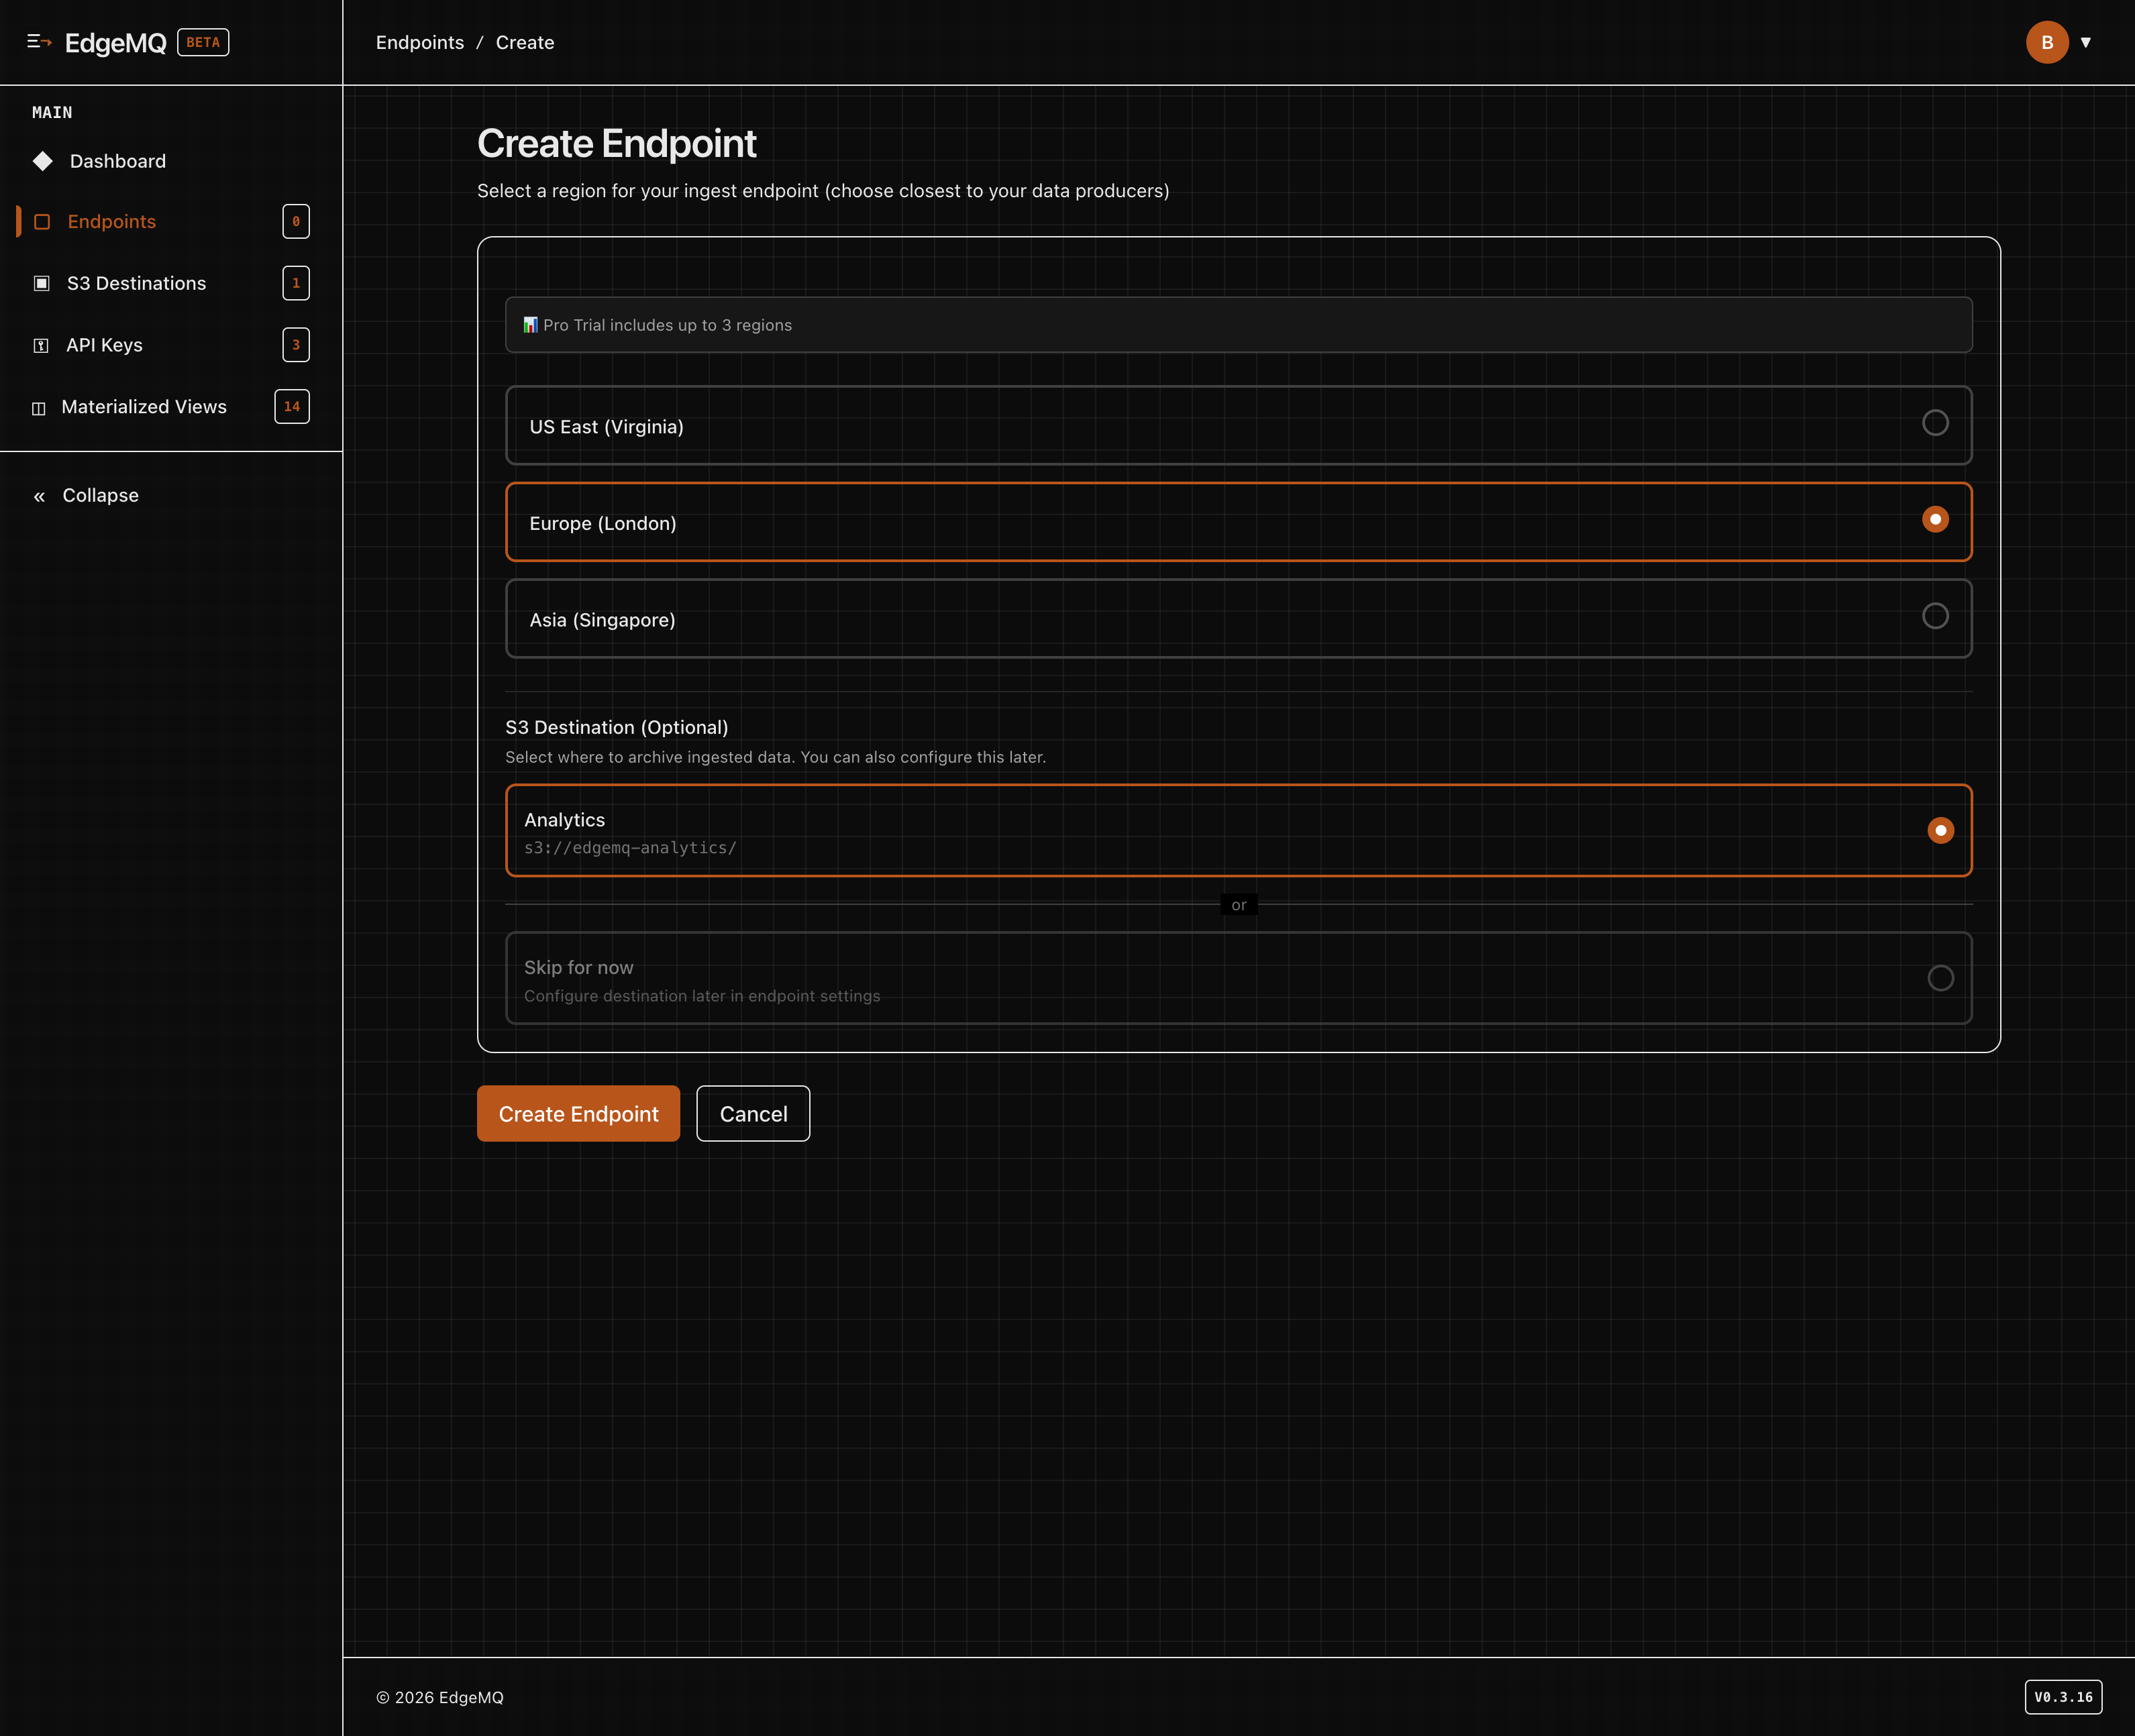Click the orange user avatar B
Viewport: 2135px width, 1736px height.
[x=2046, y=42]
